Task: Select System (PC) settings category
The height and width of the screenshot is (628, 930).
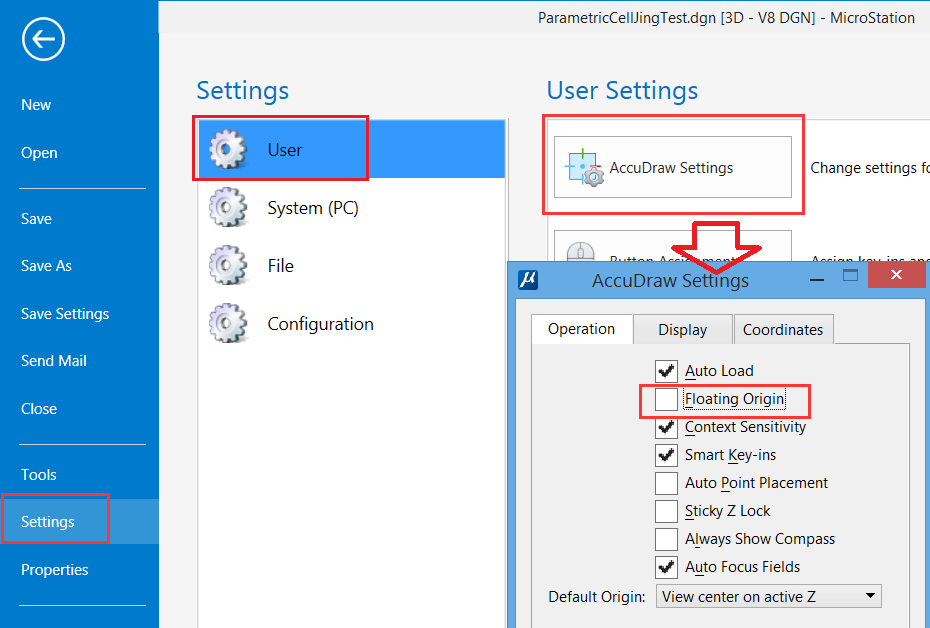Action: 352,208
